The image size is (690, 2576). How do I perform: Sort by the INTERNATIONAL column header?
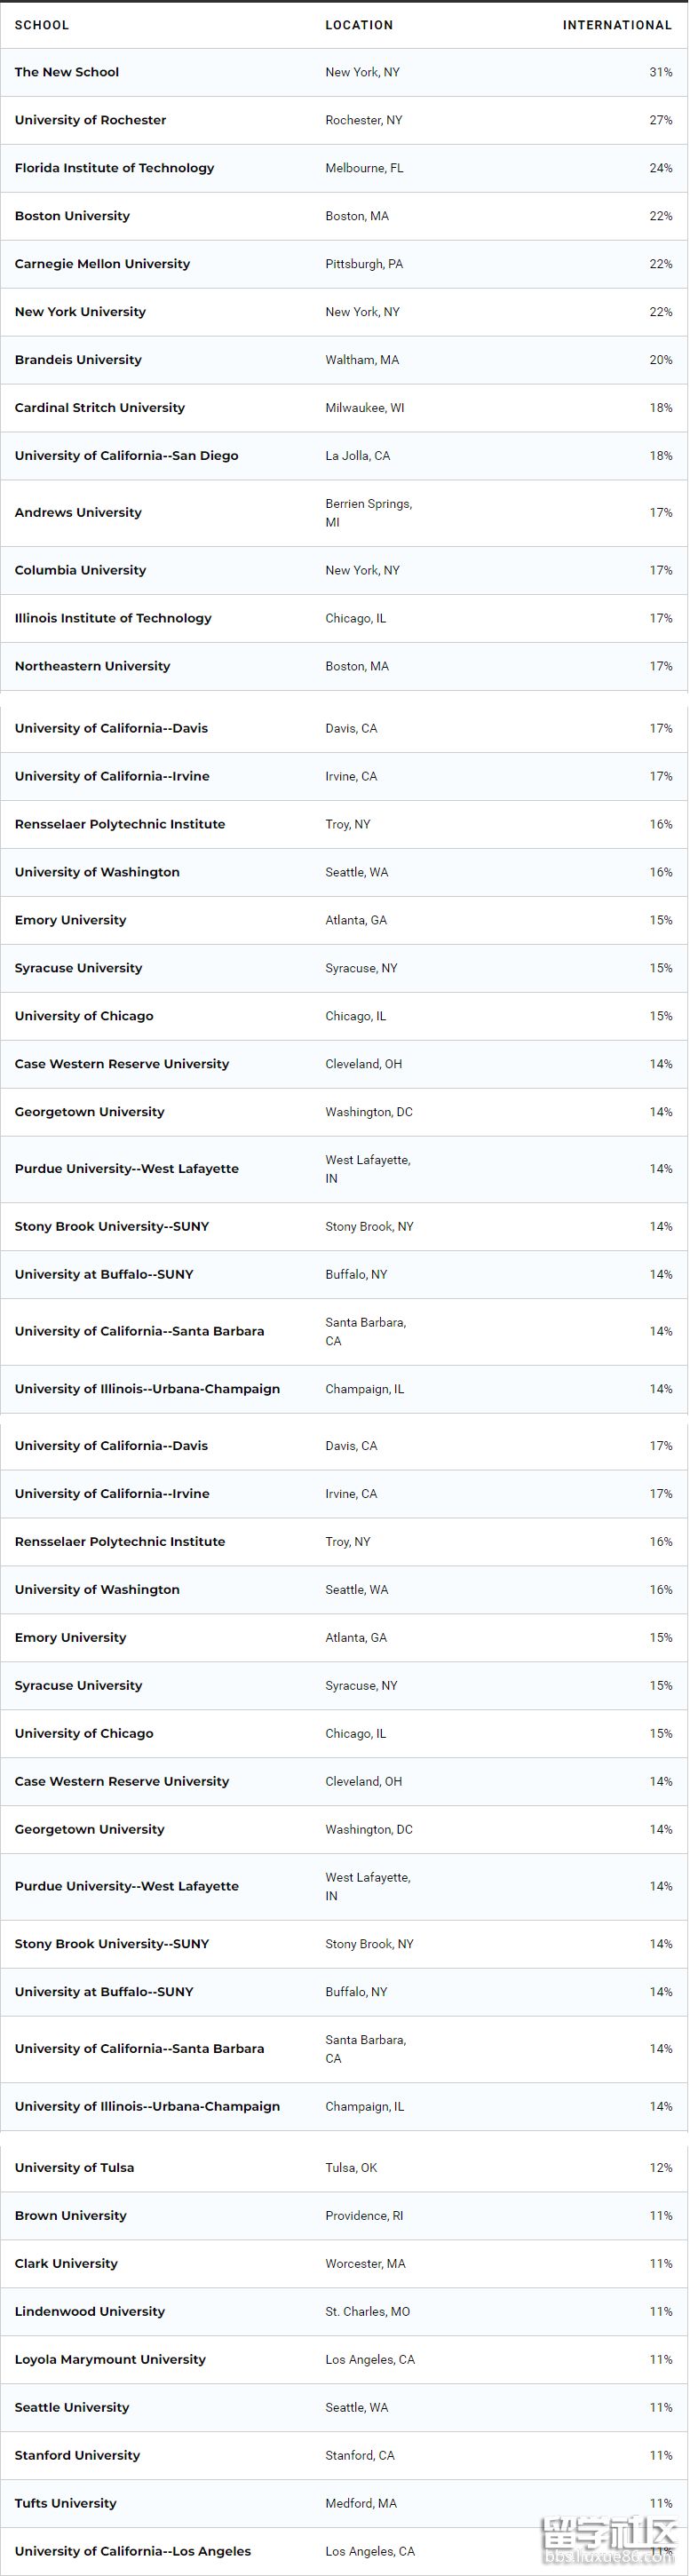click(x=617, y=25)
